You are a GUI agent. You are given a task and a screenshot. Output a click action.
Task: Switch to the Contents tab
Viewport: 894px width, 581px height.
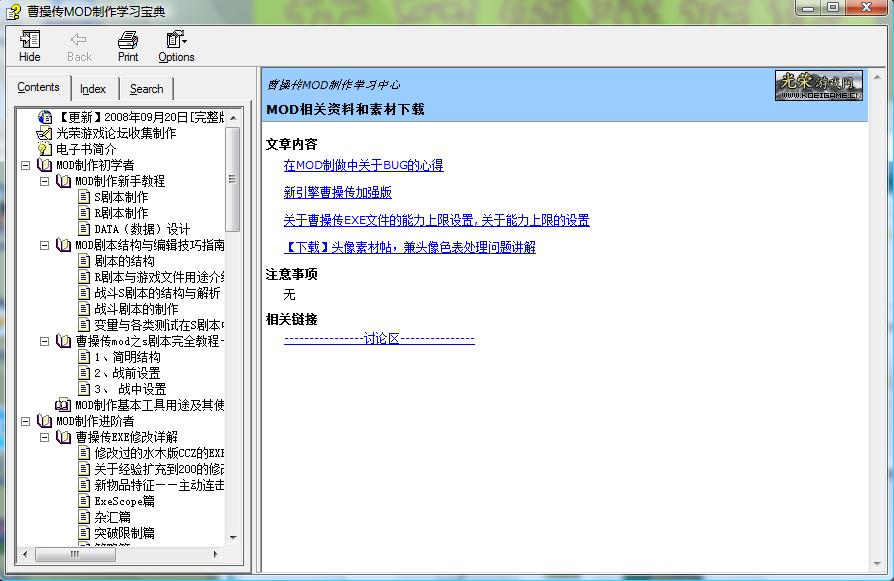(x=38, y=87)
